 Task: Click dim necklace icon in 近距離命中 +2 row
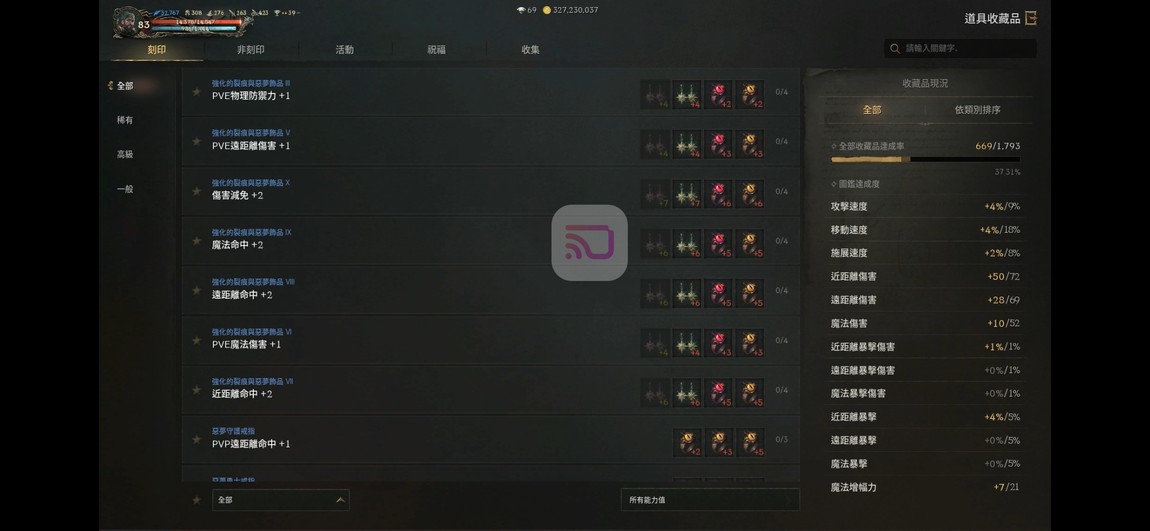pos(655,393)
